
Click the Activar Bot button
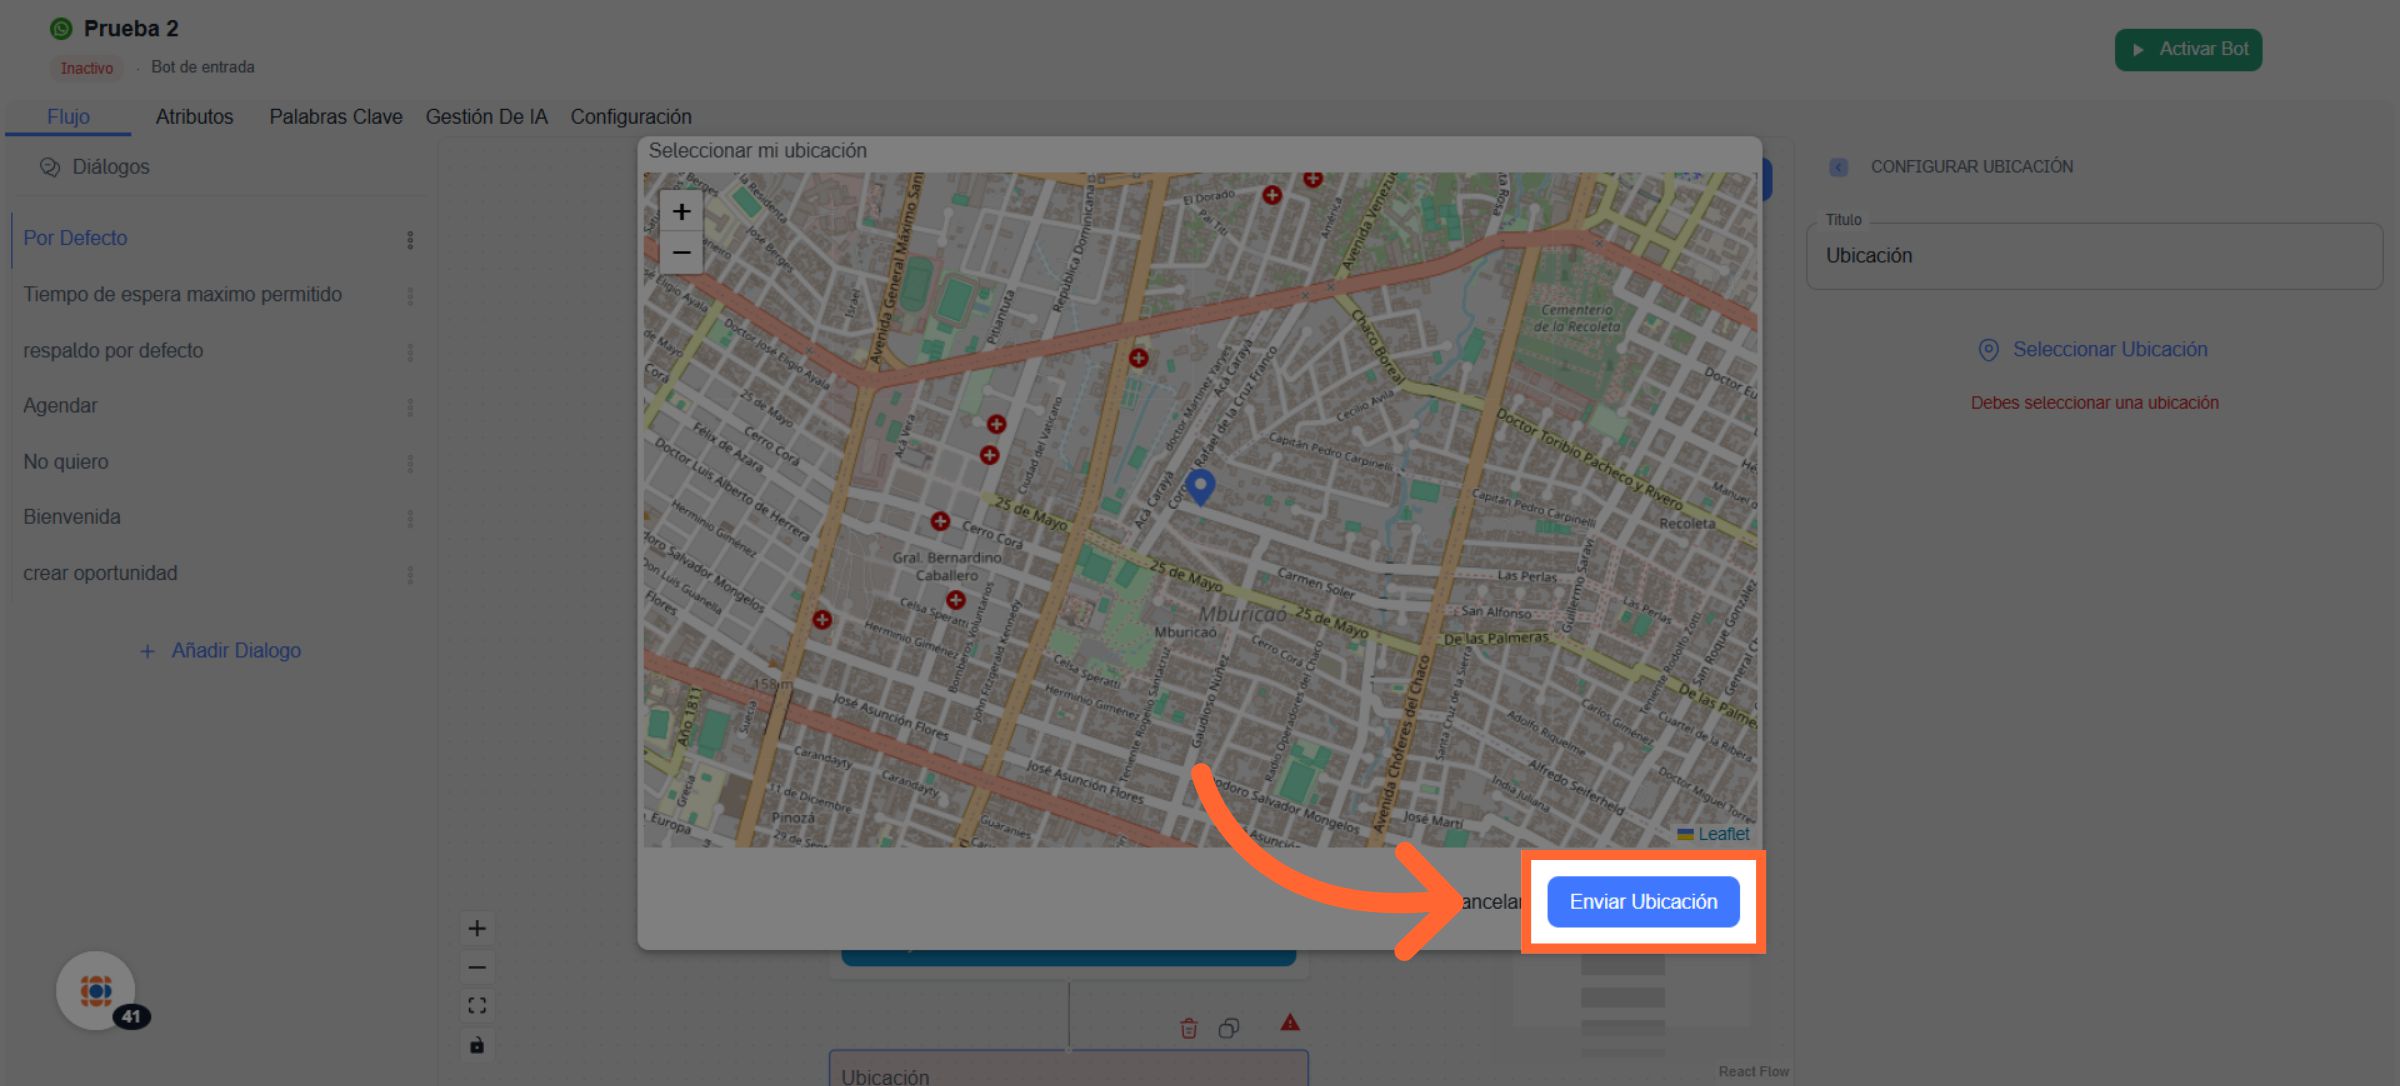click(x=2188, y=49)
